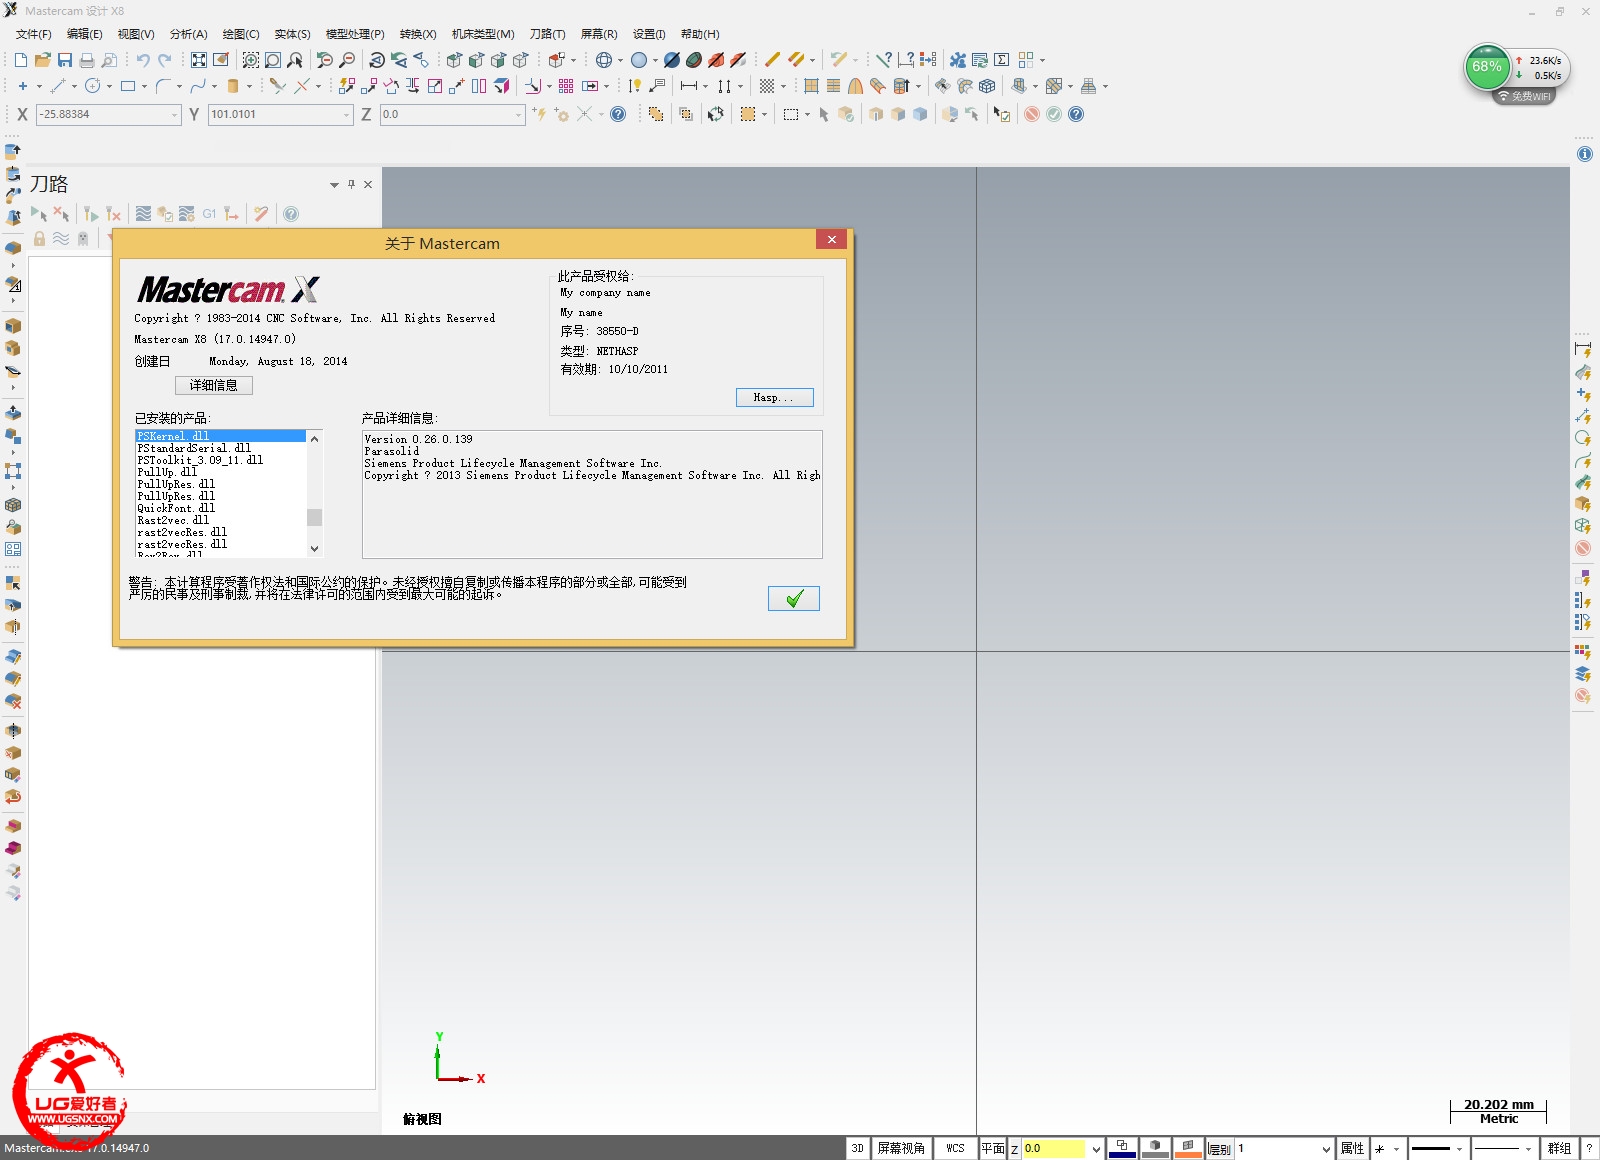
Task: Open the 帮助(H) menu
Action: point(700,34)
